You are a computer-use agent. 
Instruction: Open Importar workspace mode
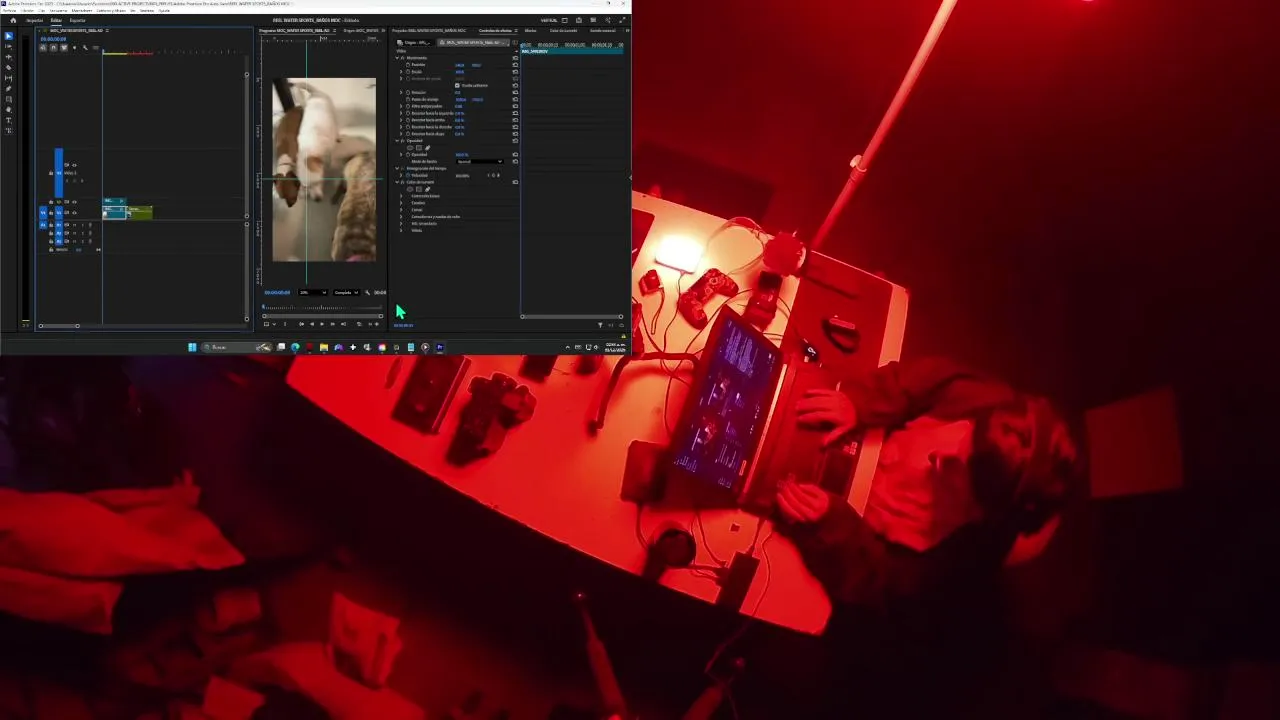point(35,20)
